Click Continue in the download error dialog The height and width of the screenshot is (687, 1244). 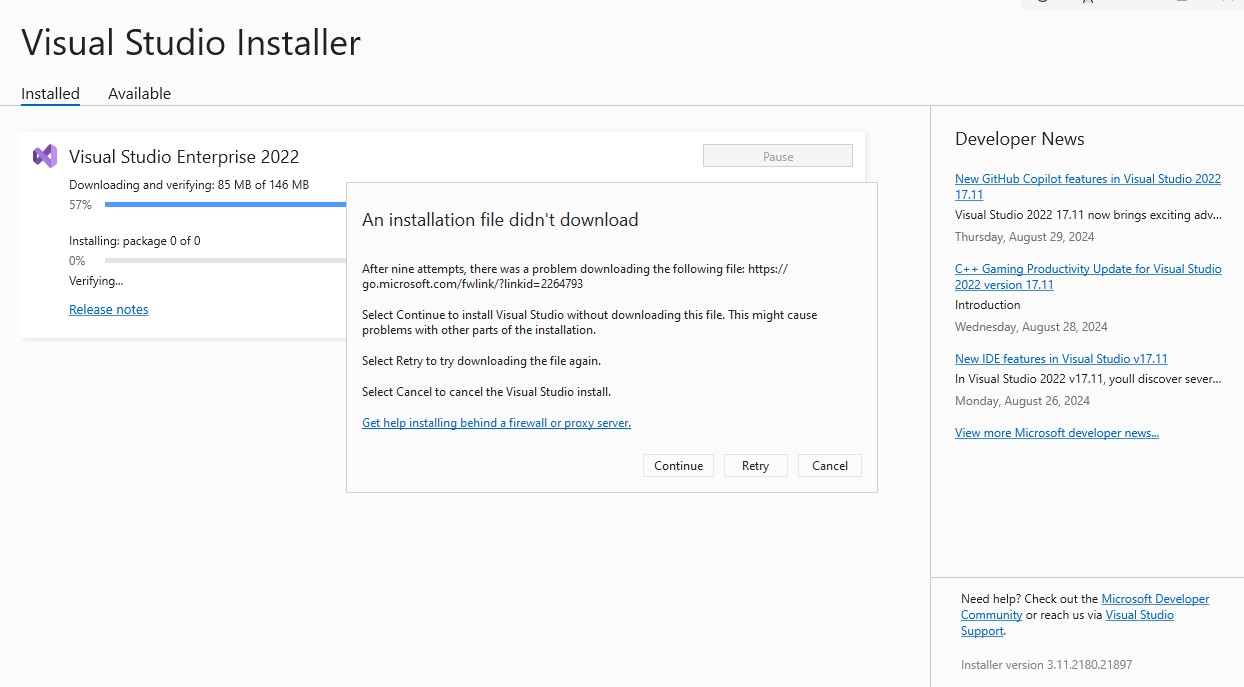678,466
